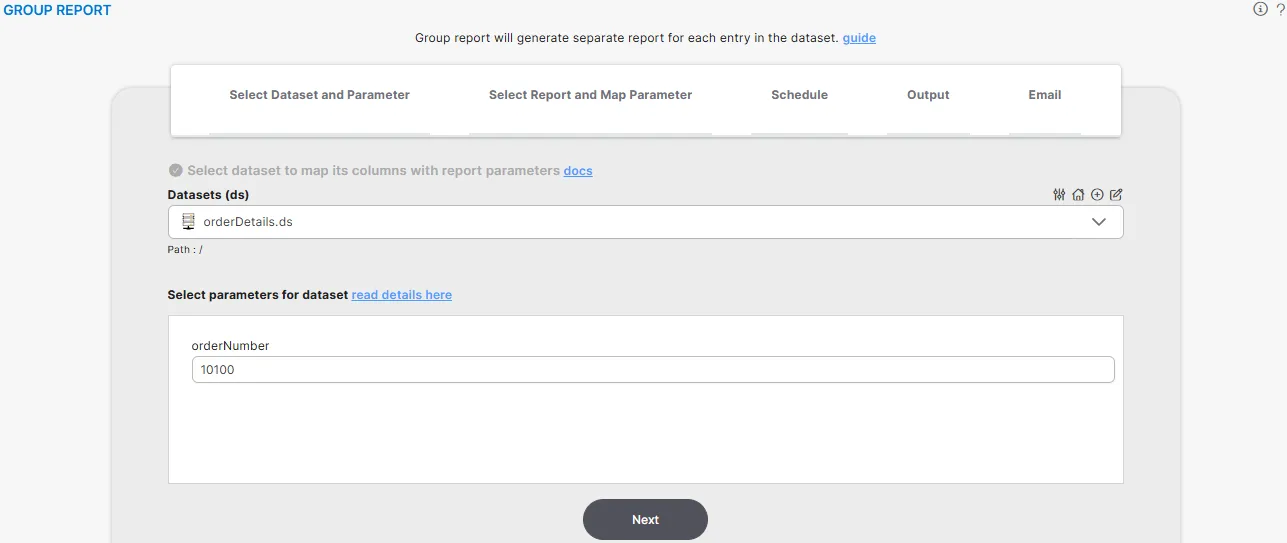Follow the docs link beside Select dataset
The image size is (1287, 543).
click(x=578, y=171)
